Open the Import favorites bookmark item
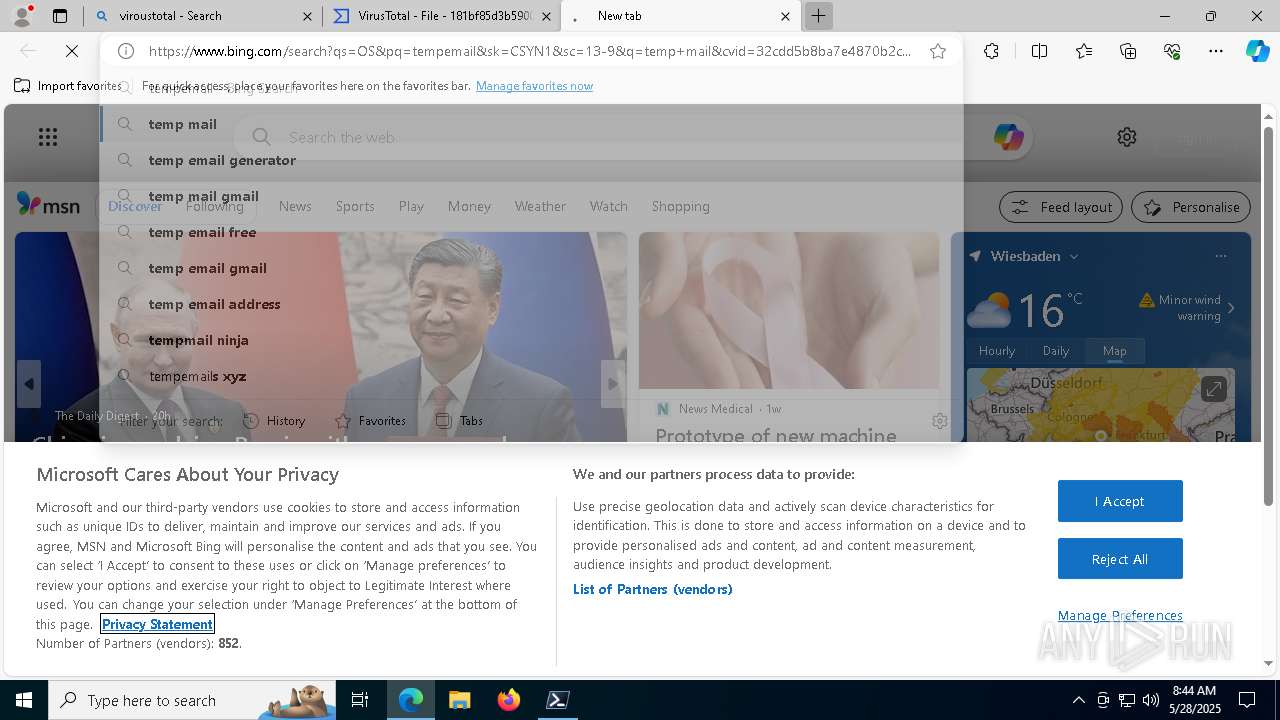The height and width of the screenshot is (720, 1280). (x=68, y=86)
